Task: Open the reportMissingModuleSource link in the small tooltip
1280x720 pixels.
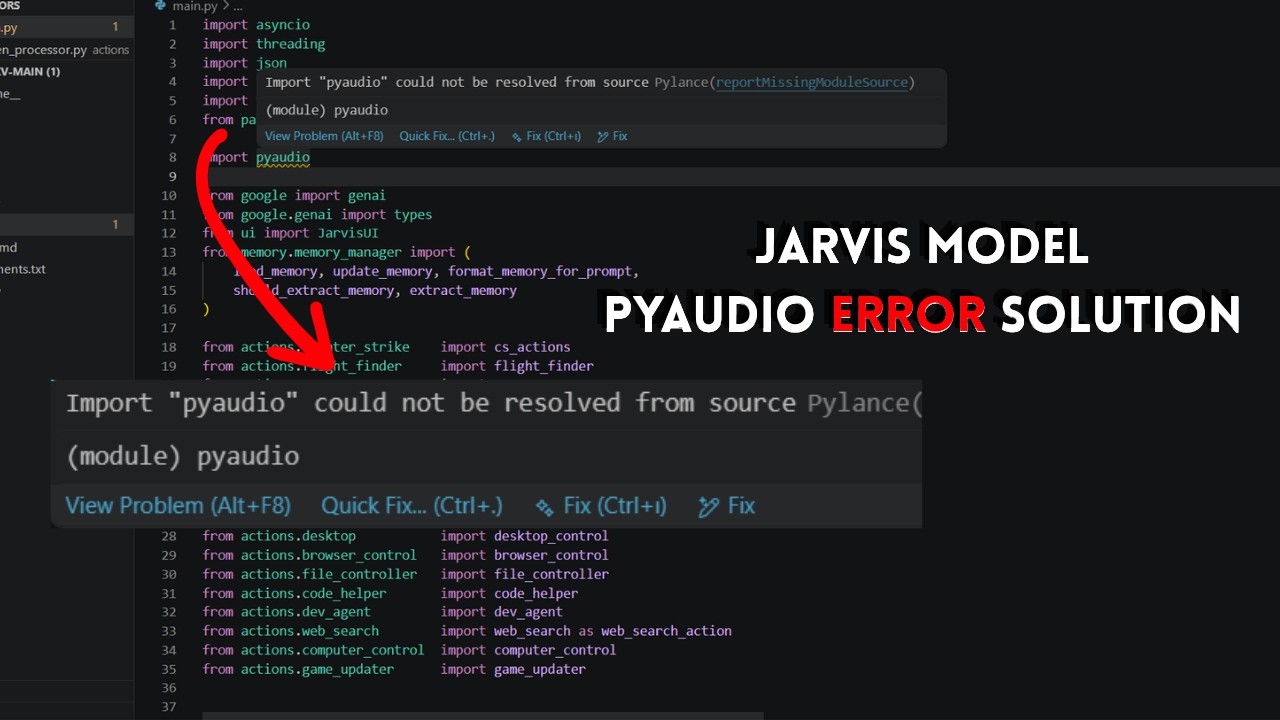Action: [812, 82]
